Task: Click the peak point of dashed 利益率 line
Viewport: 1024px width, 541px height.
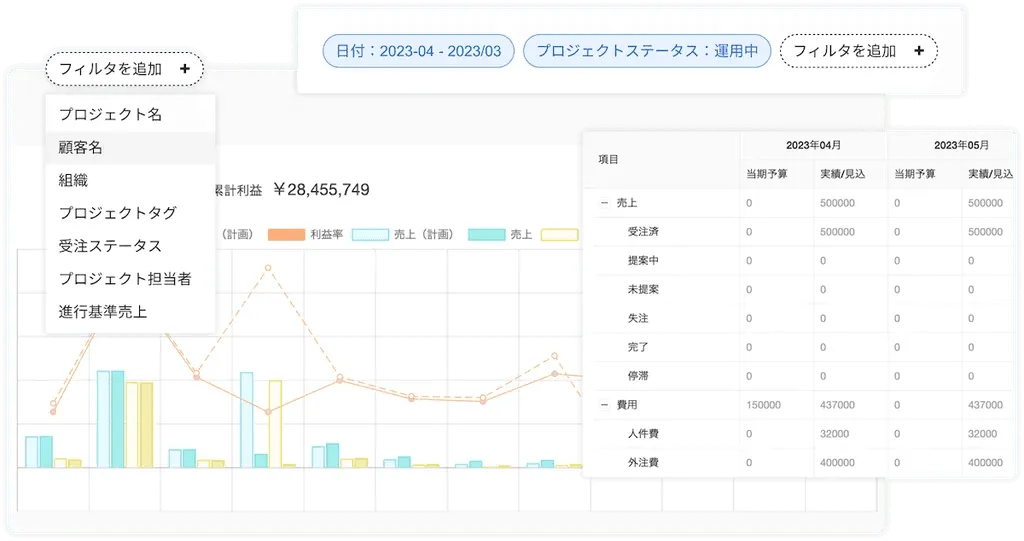Action: [267, 268]
